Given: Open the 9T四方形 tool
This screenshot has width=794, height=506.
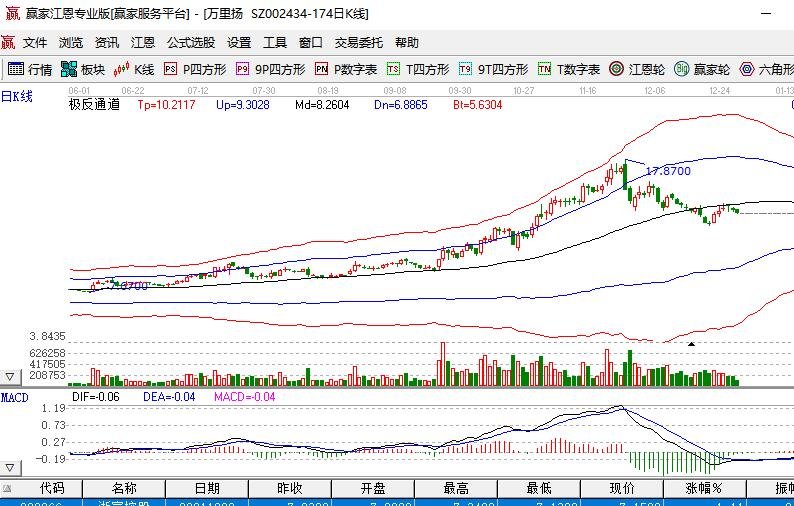Looking at the screenshot, I should [494, 69].
